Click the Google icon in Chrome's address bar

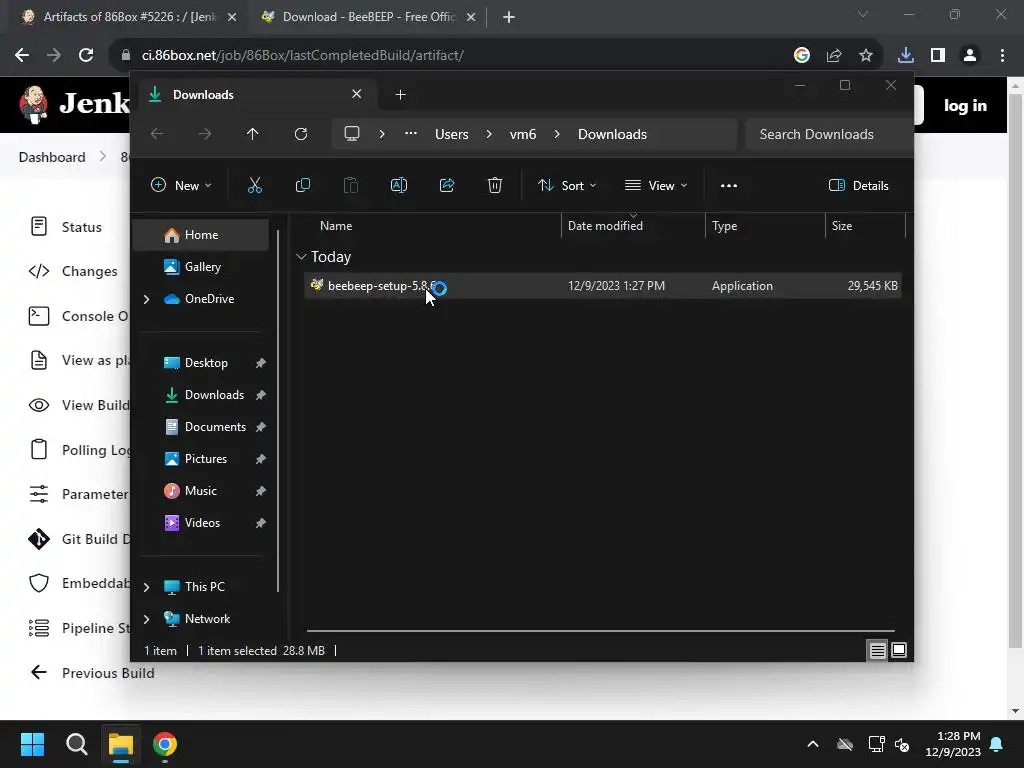pyautogui.click(x=802, y=56)
